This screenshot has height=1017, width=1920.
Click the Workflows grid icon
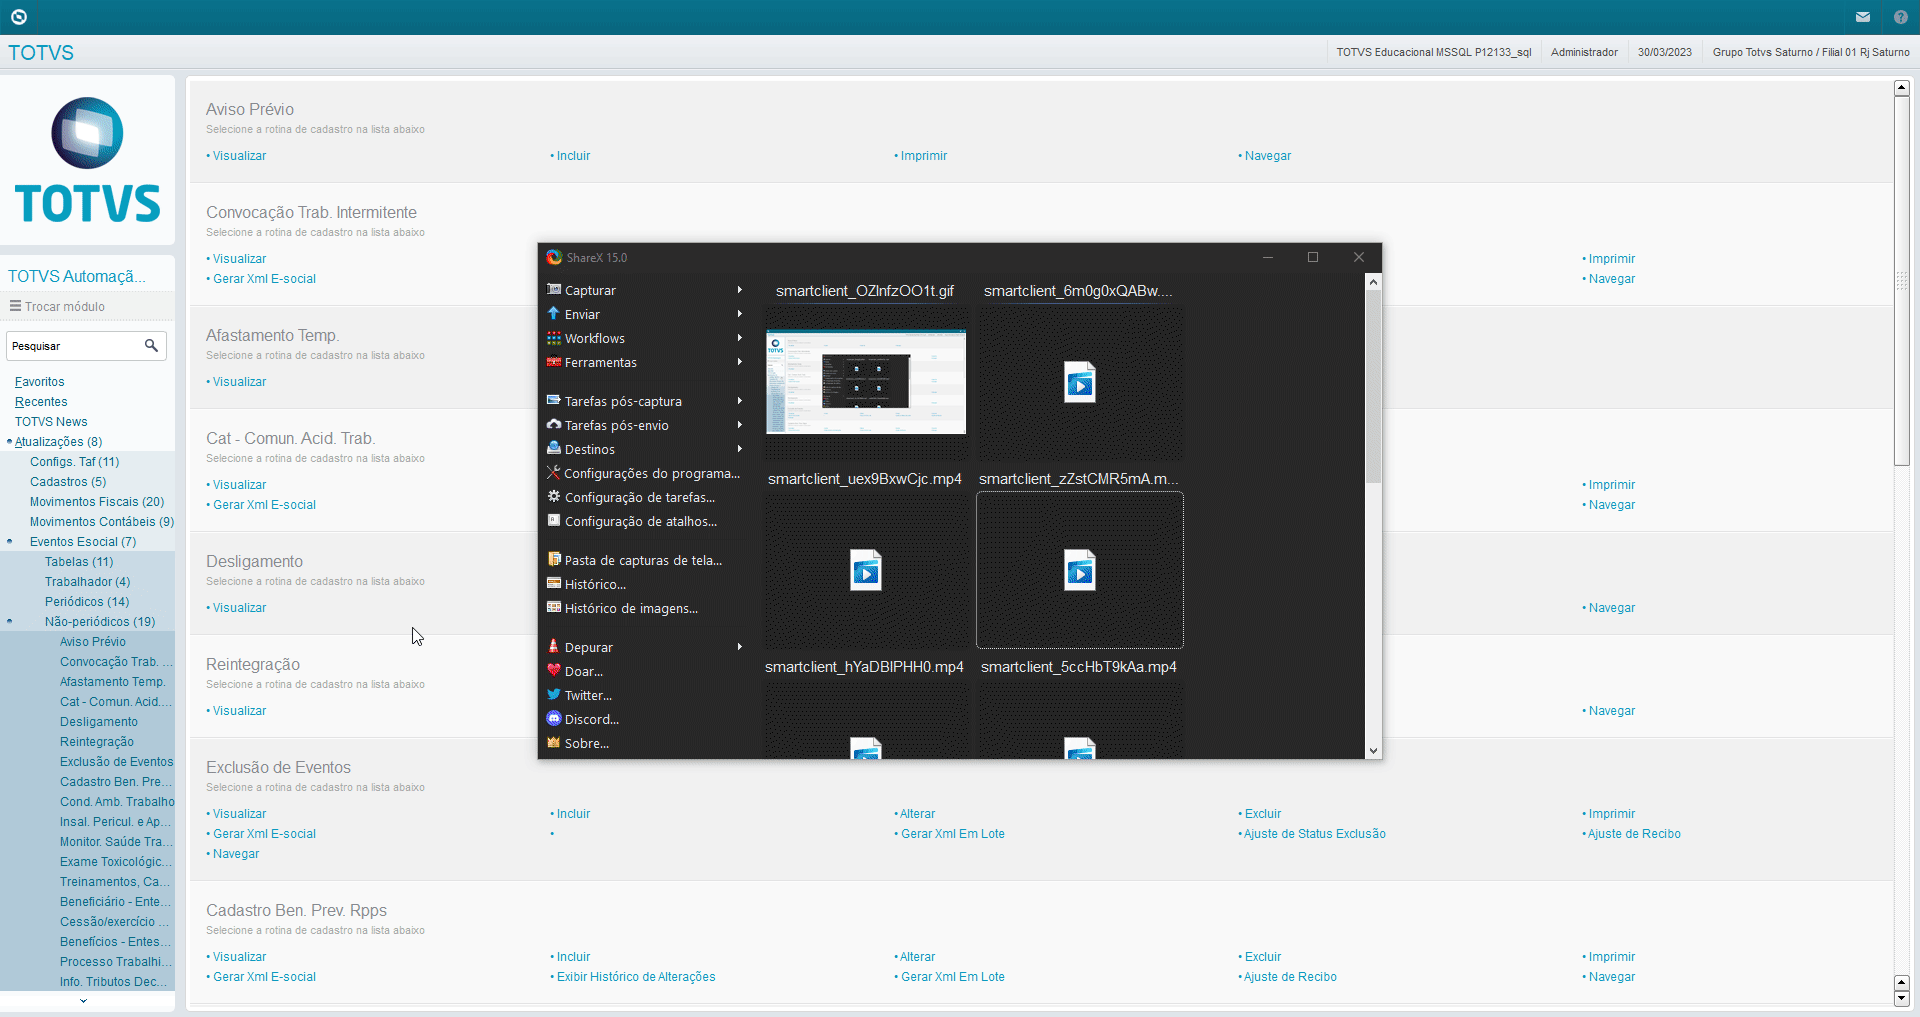[x=553, y=337]
